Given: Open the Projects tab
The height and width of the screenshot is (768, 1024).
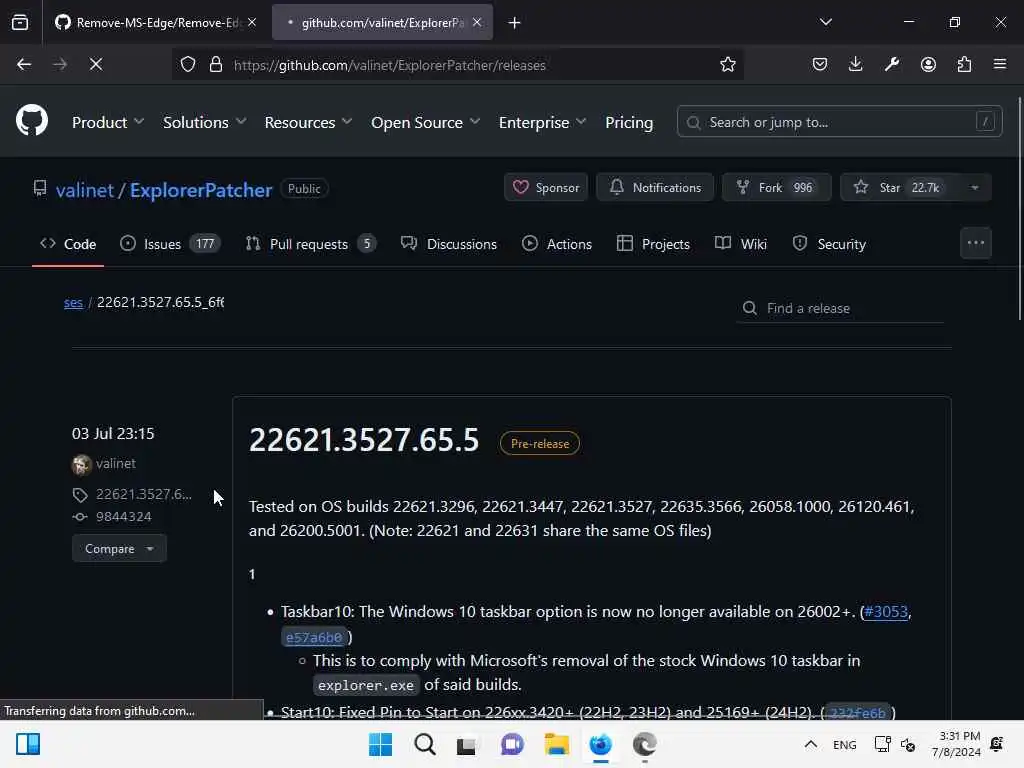Looking at the screenshot, I should 653,244.
